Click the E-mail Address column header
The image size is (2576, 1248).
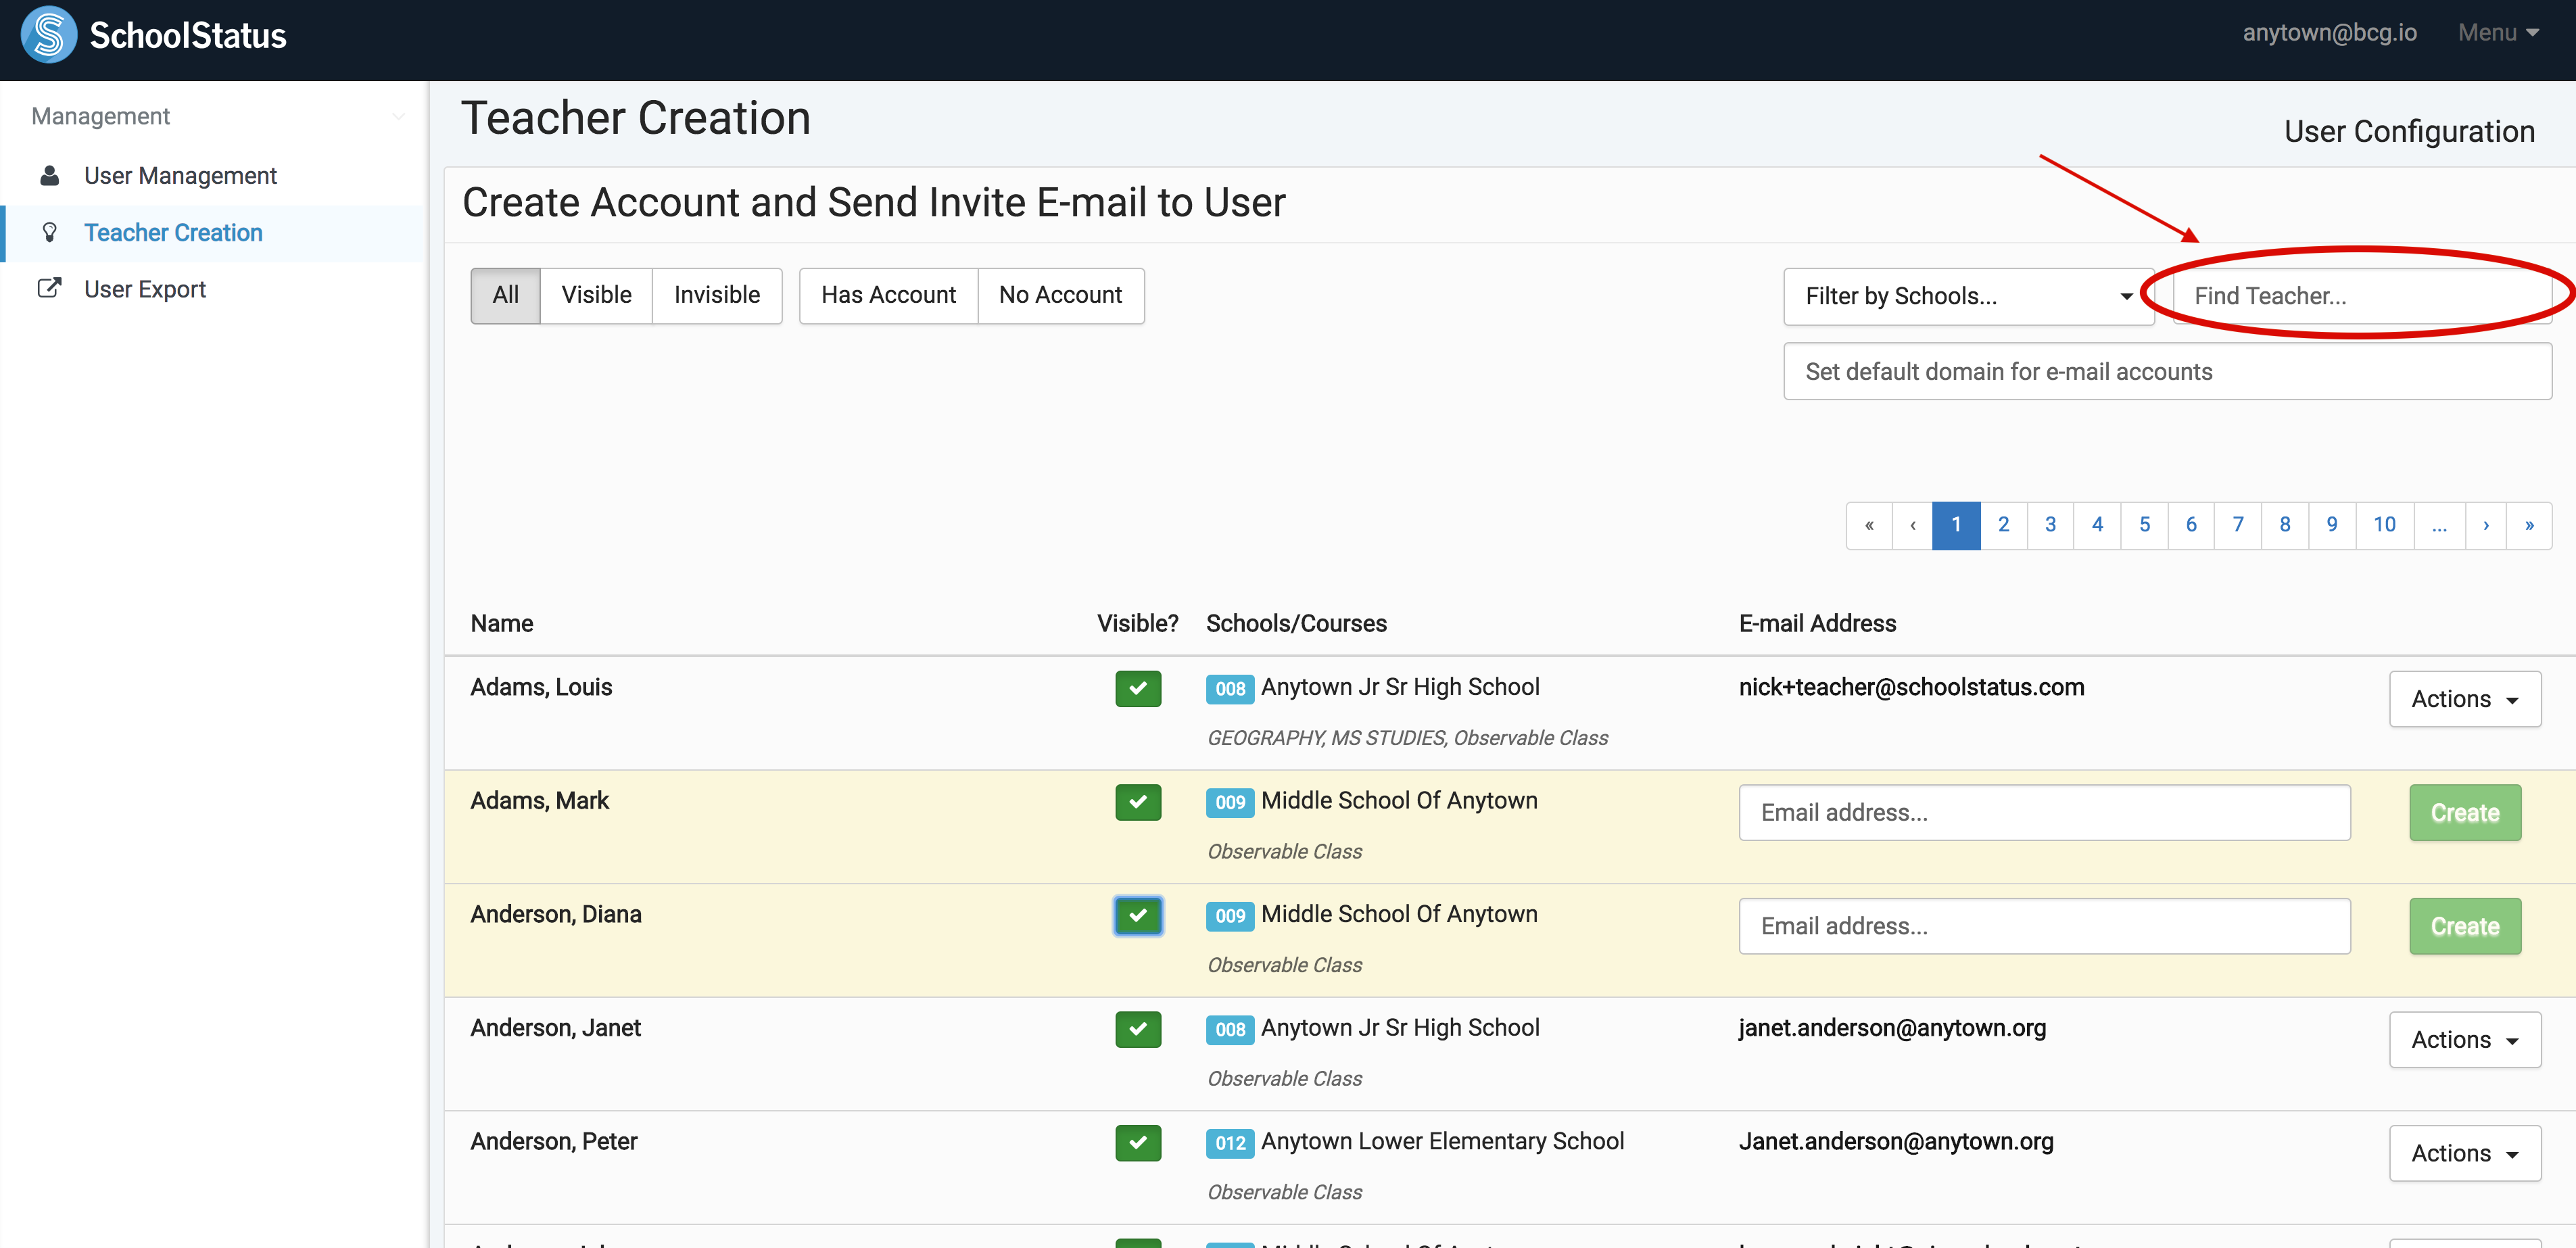pyautogui.click(x=1817, y=624)
